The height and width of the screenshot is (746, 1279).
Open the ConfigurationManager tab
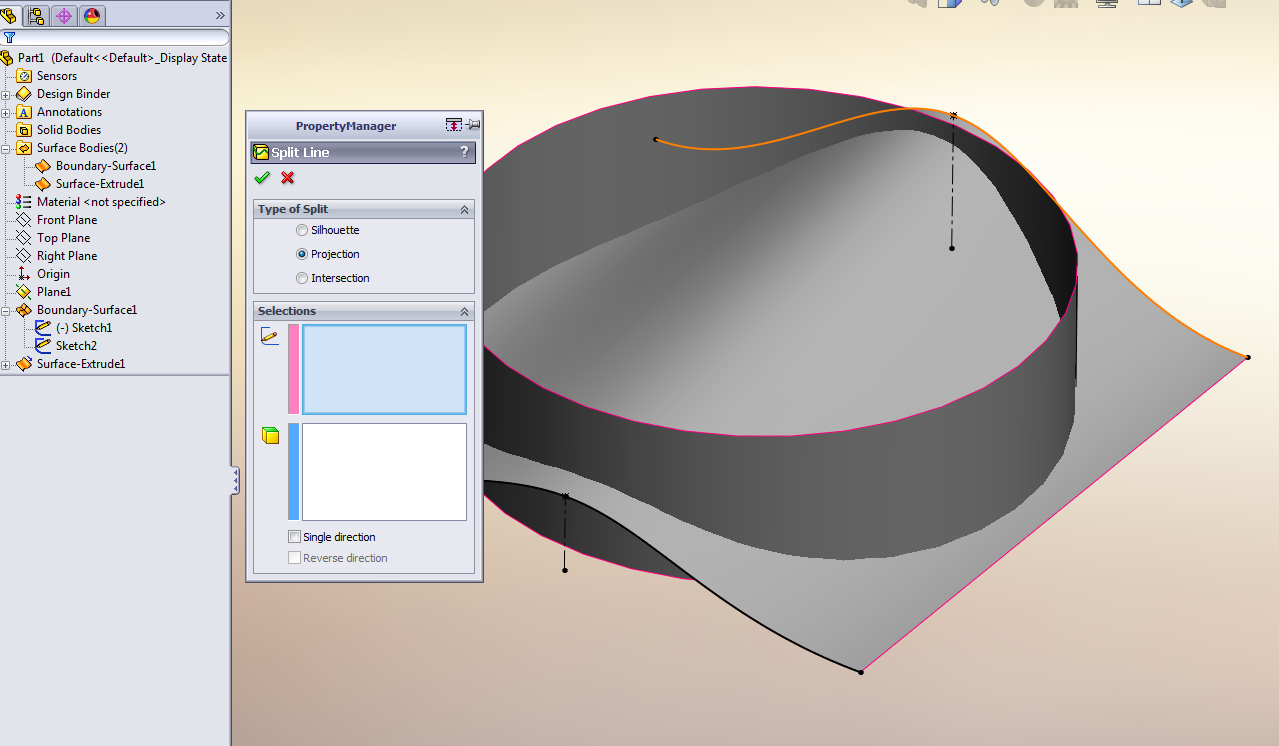64,15
